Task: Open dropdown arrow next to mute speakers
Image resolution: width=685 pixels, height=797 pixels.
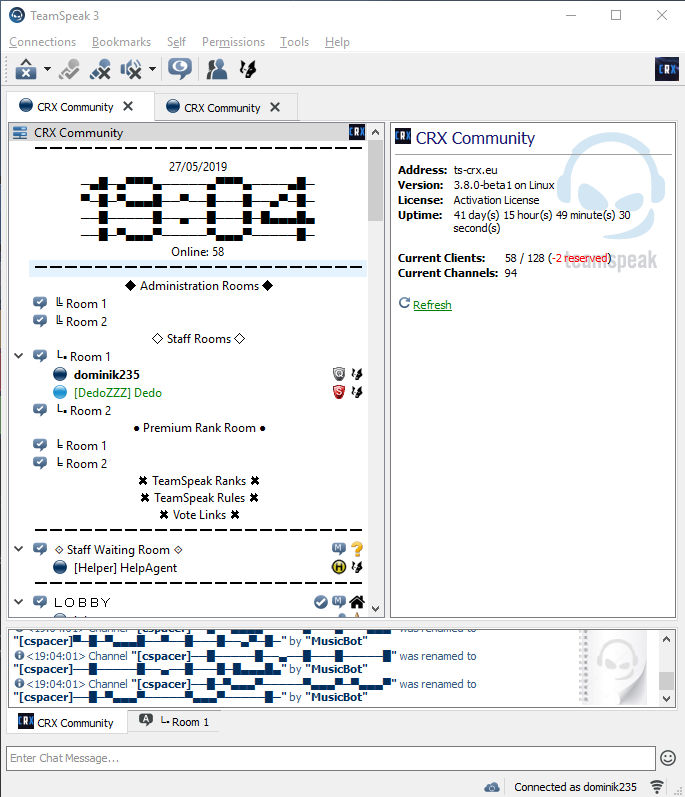Action: (x=152, y=69)
